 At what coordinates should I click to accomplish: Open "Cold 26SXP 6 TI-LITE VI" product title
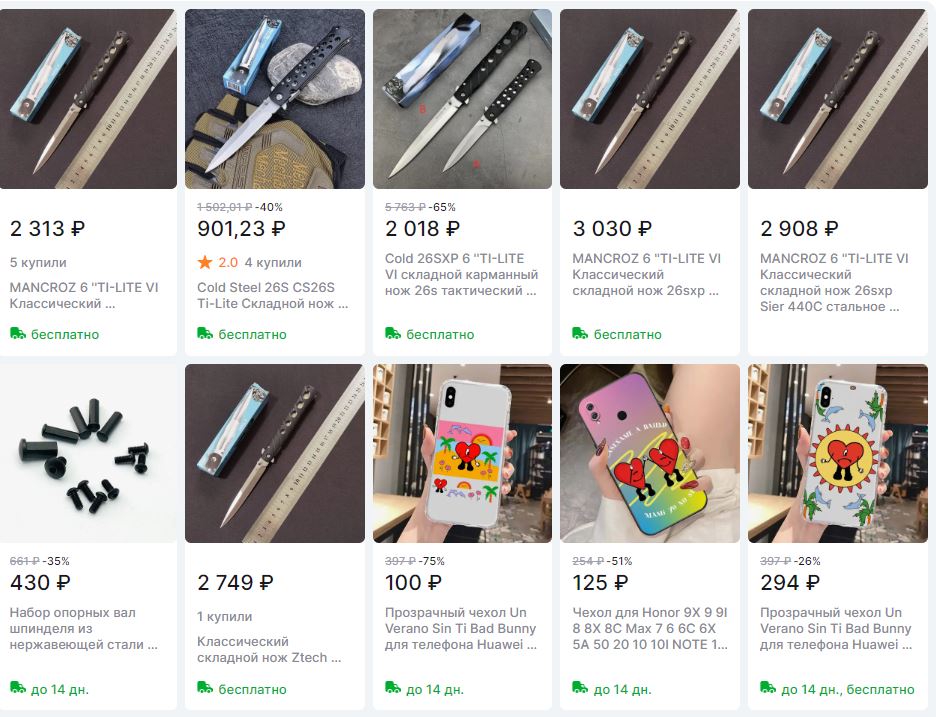coord(461,275)
